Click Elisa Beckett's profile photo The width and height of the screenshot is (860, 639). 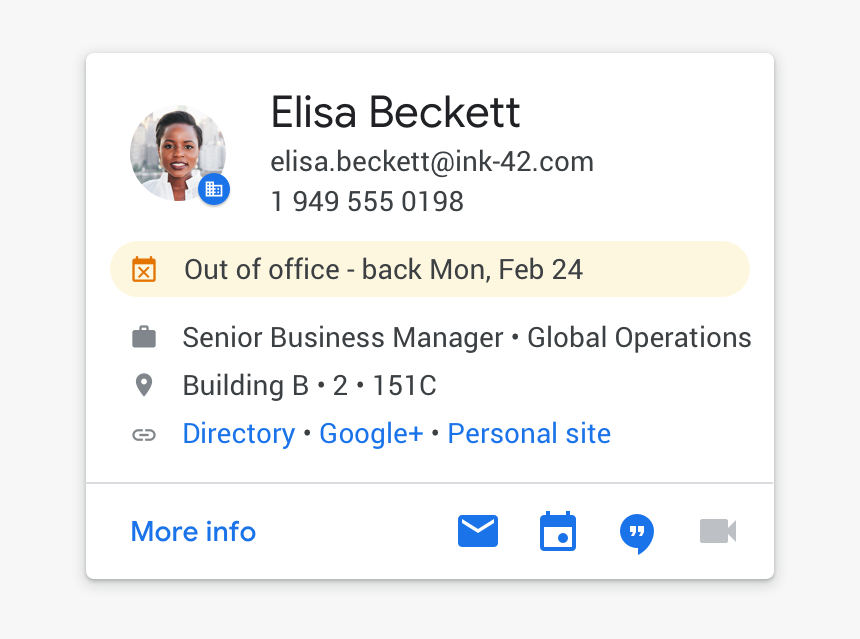pyautogui.click(x=175, y=152)
